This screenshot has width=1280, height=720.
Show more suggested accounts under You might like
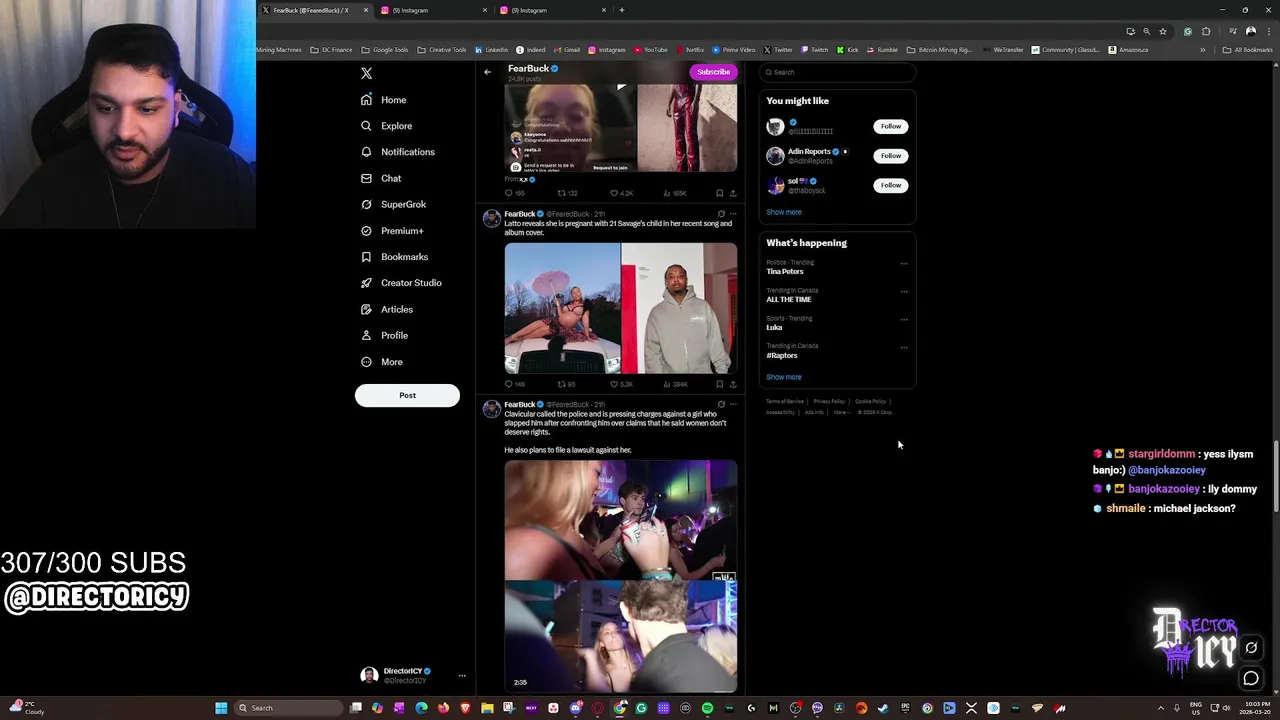point(784,212)
